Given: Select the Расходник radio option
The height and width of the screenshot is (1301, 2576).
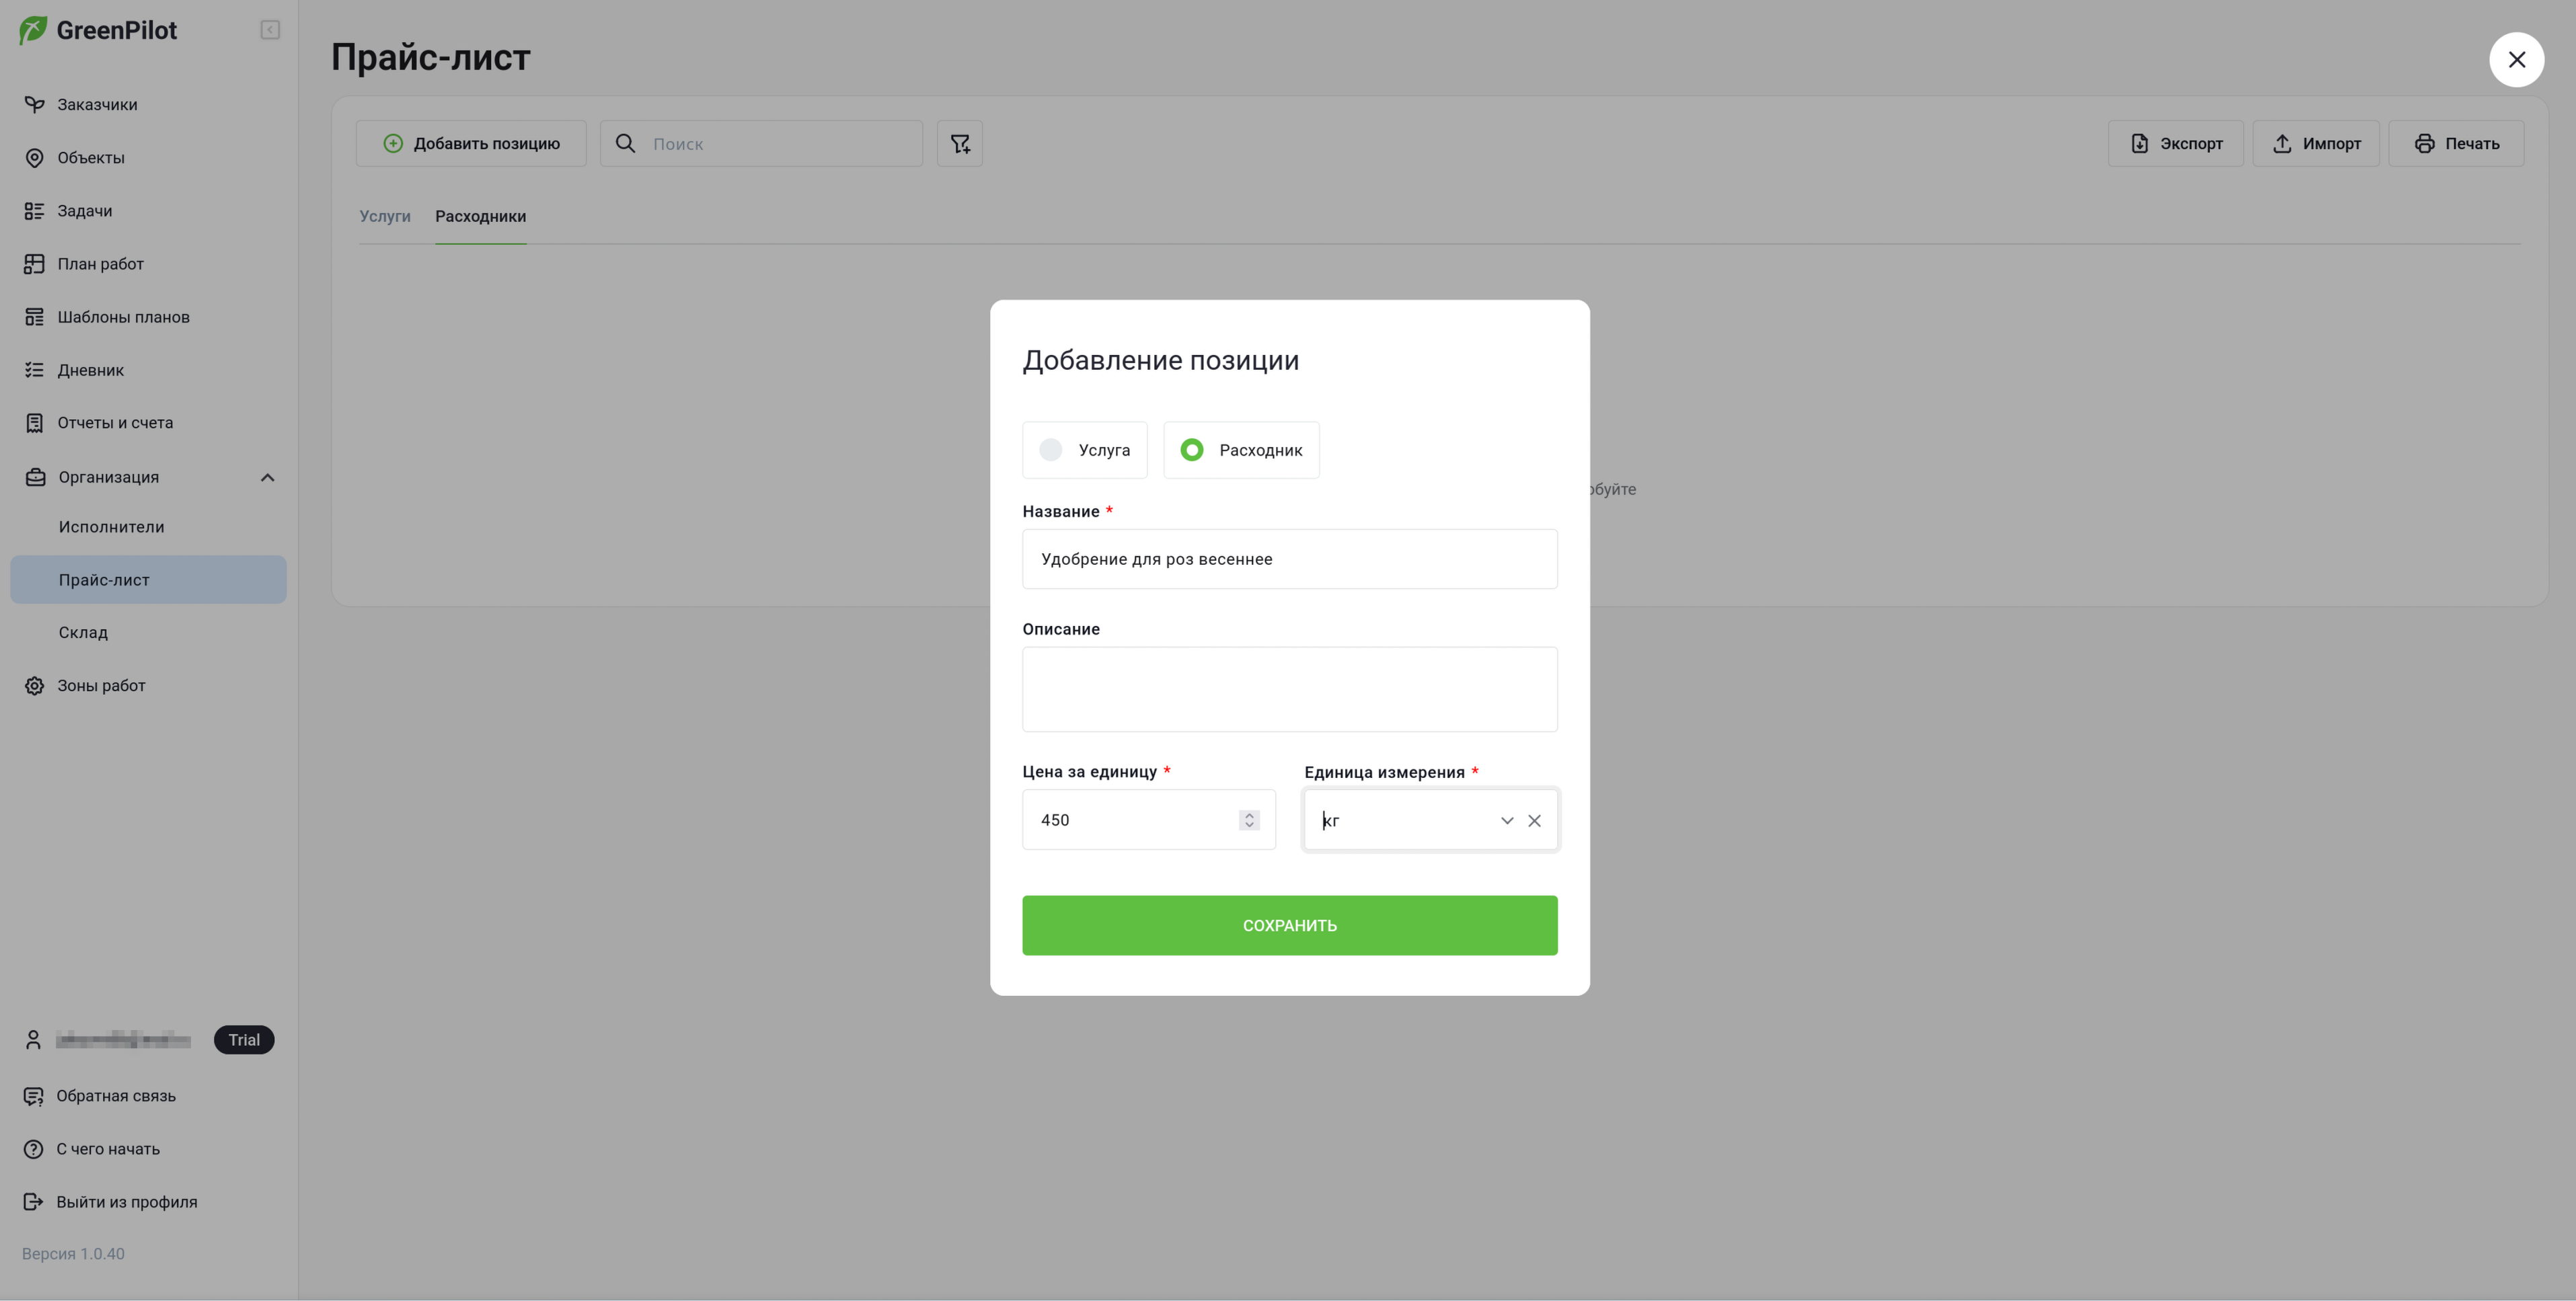Looking at the screenshot, I should pyautogui.click(x=1241, y=450).
